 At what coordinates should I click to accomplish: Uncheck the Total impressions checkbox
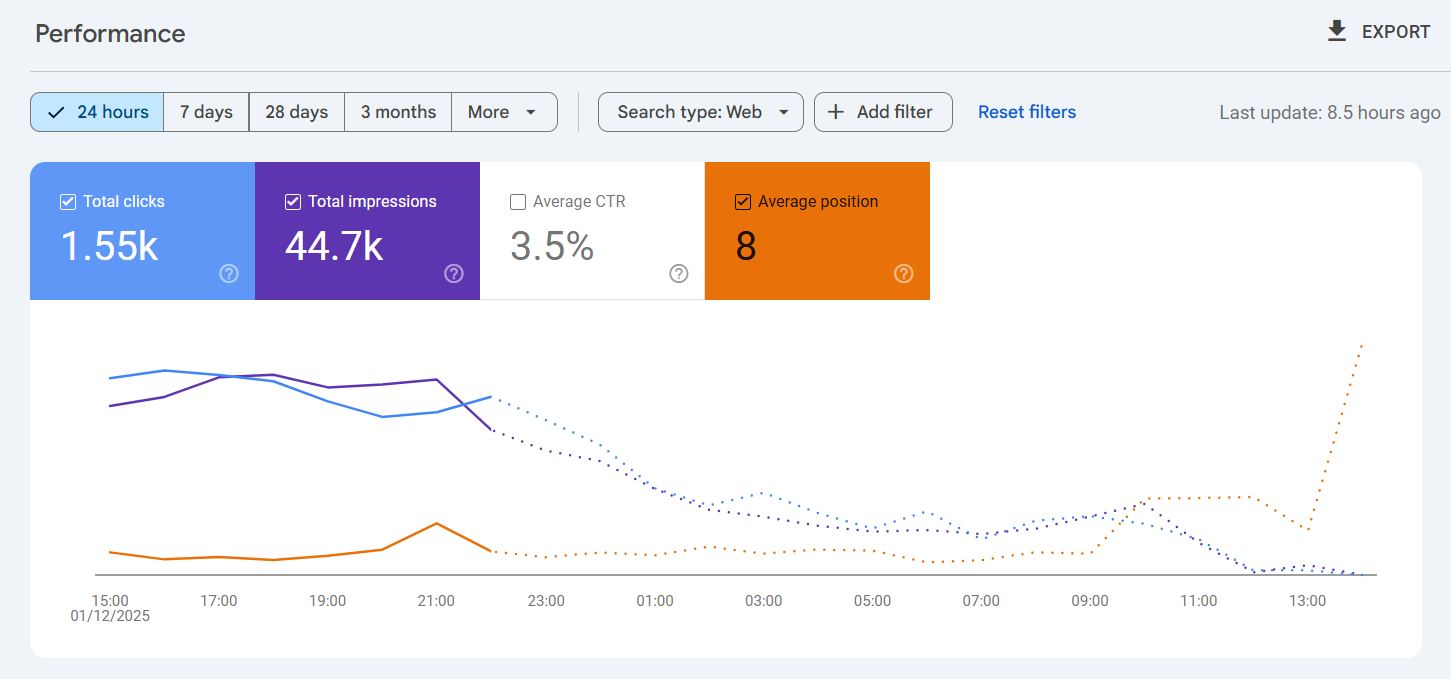pyautogui.click(x=293, y=202)
